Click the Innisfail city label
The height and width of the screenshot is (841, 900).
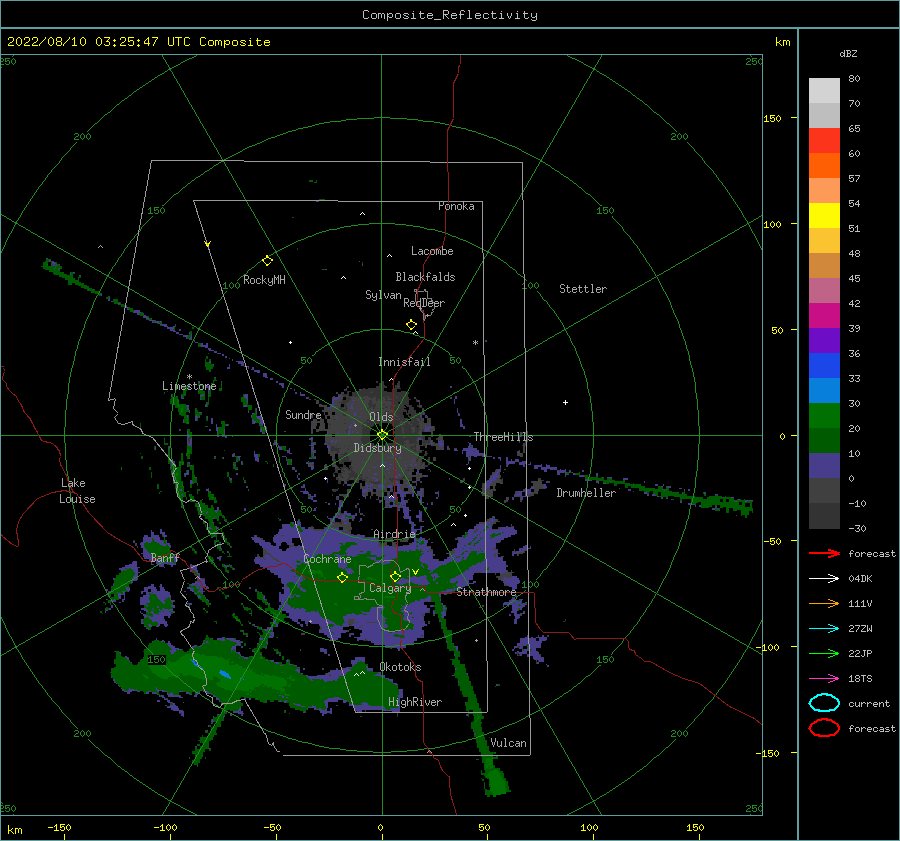[x=404, y=362]
